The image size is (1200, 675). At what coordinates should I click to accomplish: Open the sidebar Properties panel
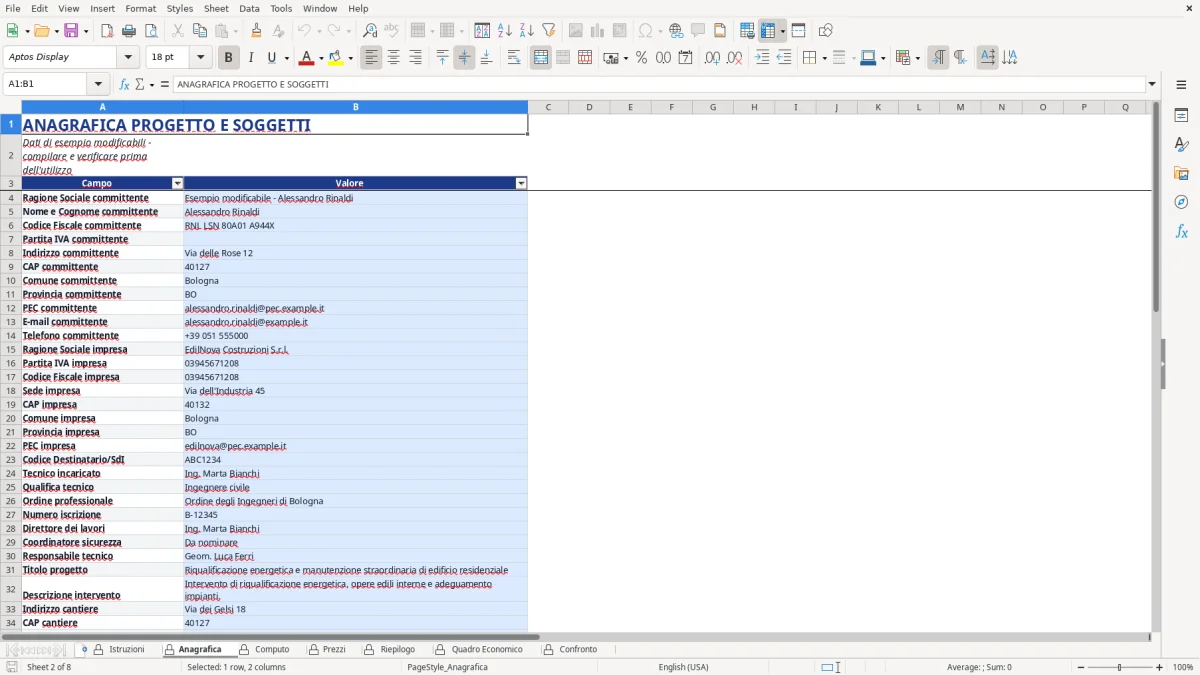click(1181, 115)
